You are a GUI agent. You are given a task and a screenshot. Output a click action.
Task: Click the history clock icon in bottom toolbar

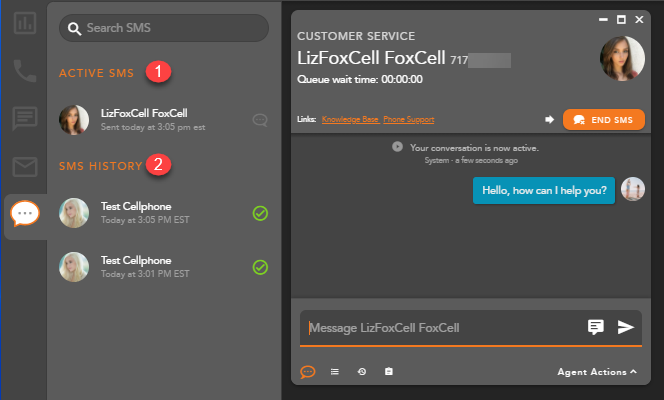pyautogui.click(x=361, y=372)
